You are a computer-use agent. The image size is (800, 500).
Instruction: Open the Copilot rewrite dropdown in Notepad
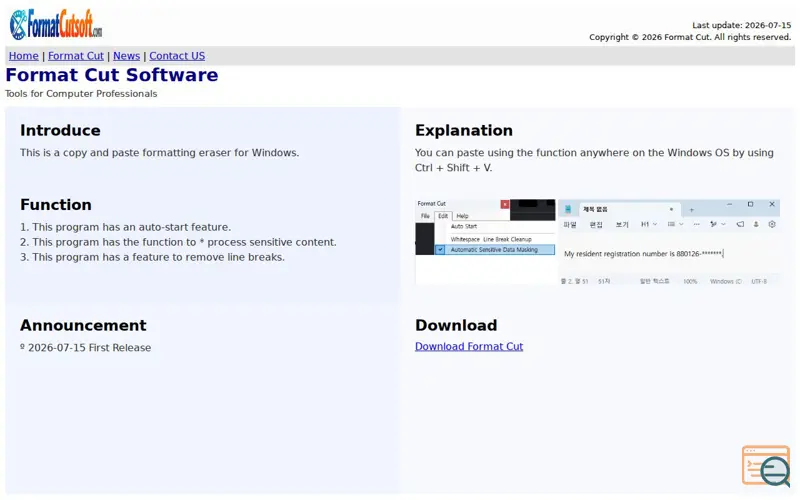click(718, 224)
